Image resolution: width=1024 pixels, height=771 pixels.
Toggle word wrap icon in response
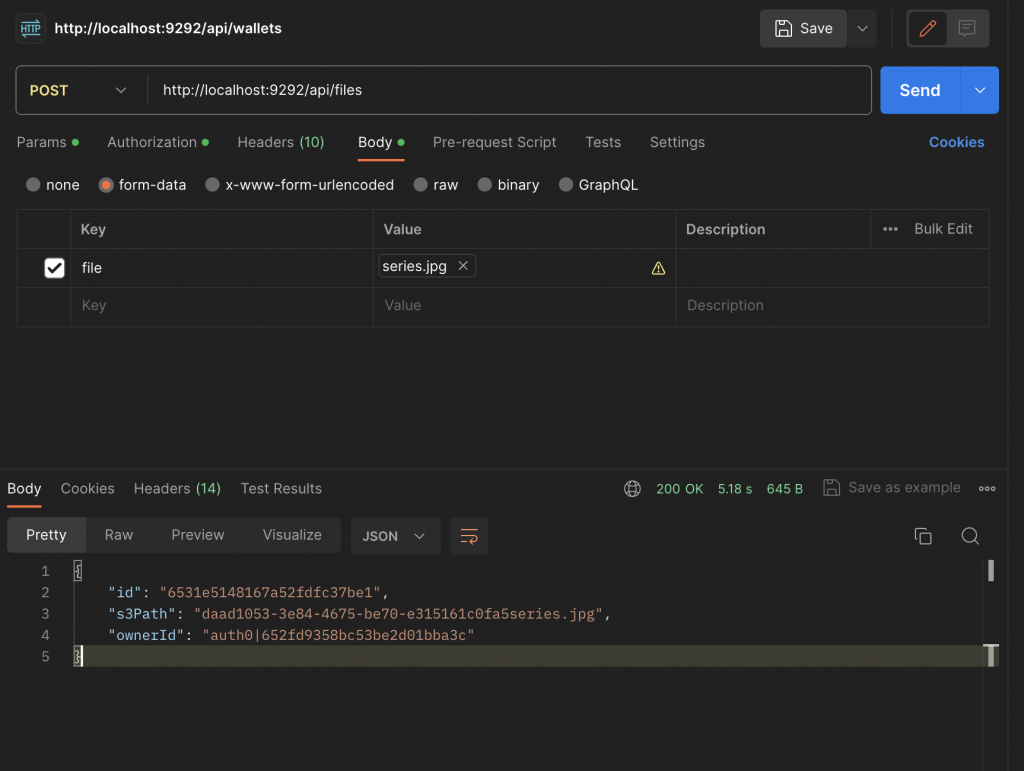point(469,536)
